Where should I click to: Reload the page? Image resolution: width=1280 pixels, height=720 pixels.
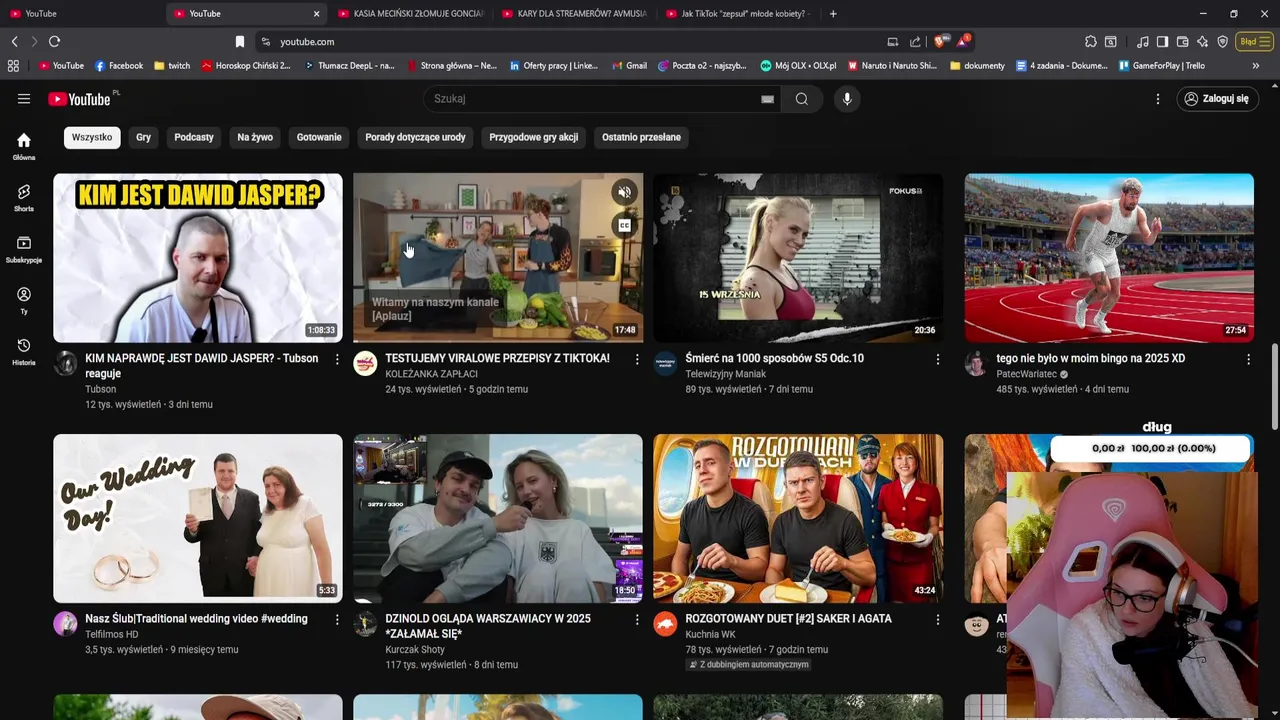(x=54, y=41)
